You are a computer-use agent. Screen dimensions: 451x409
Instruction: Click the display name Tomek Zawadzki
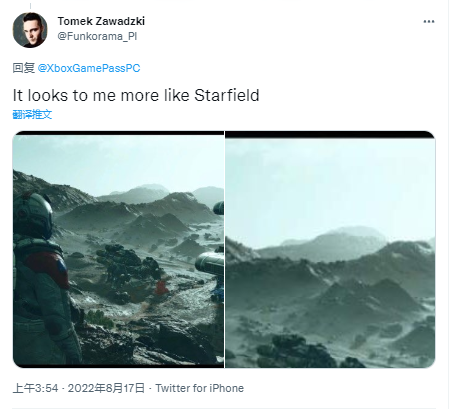click(101, 21)
